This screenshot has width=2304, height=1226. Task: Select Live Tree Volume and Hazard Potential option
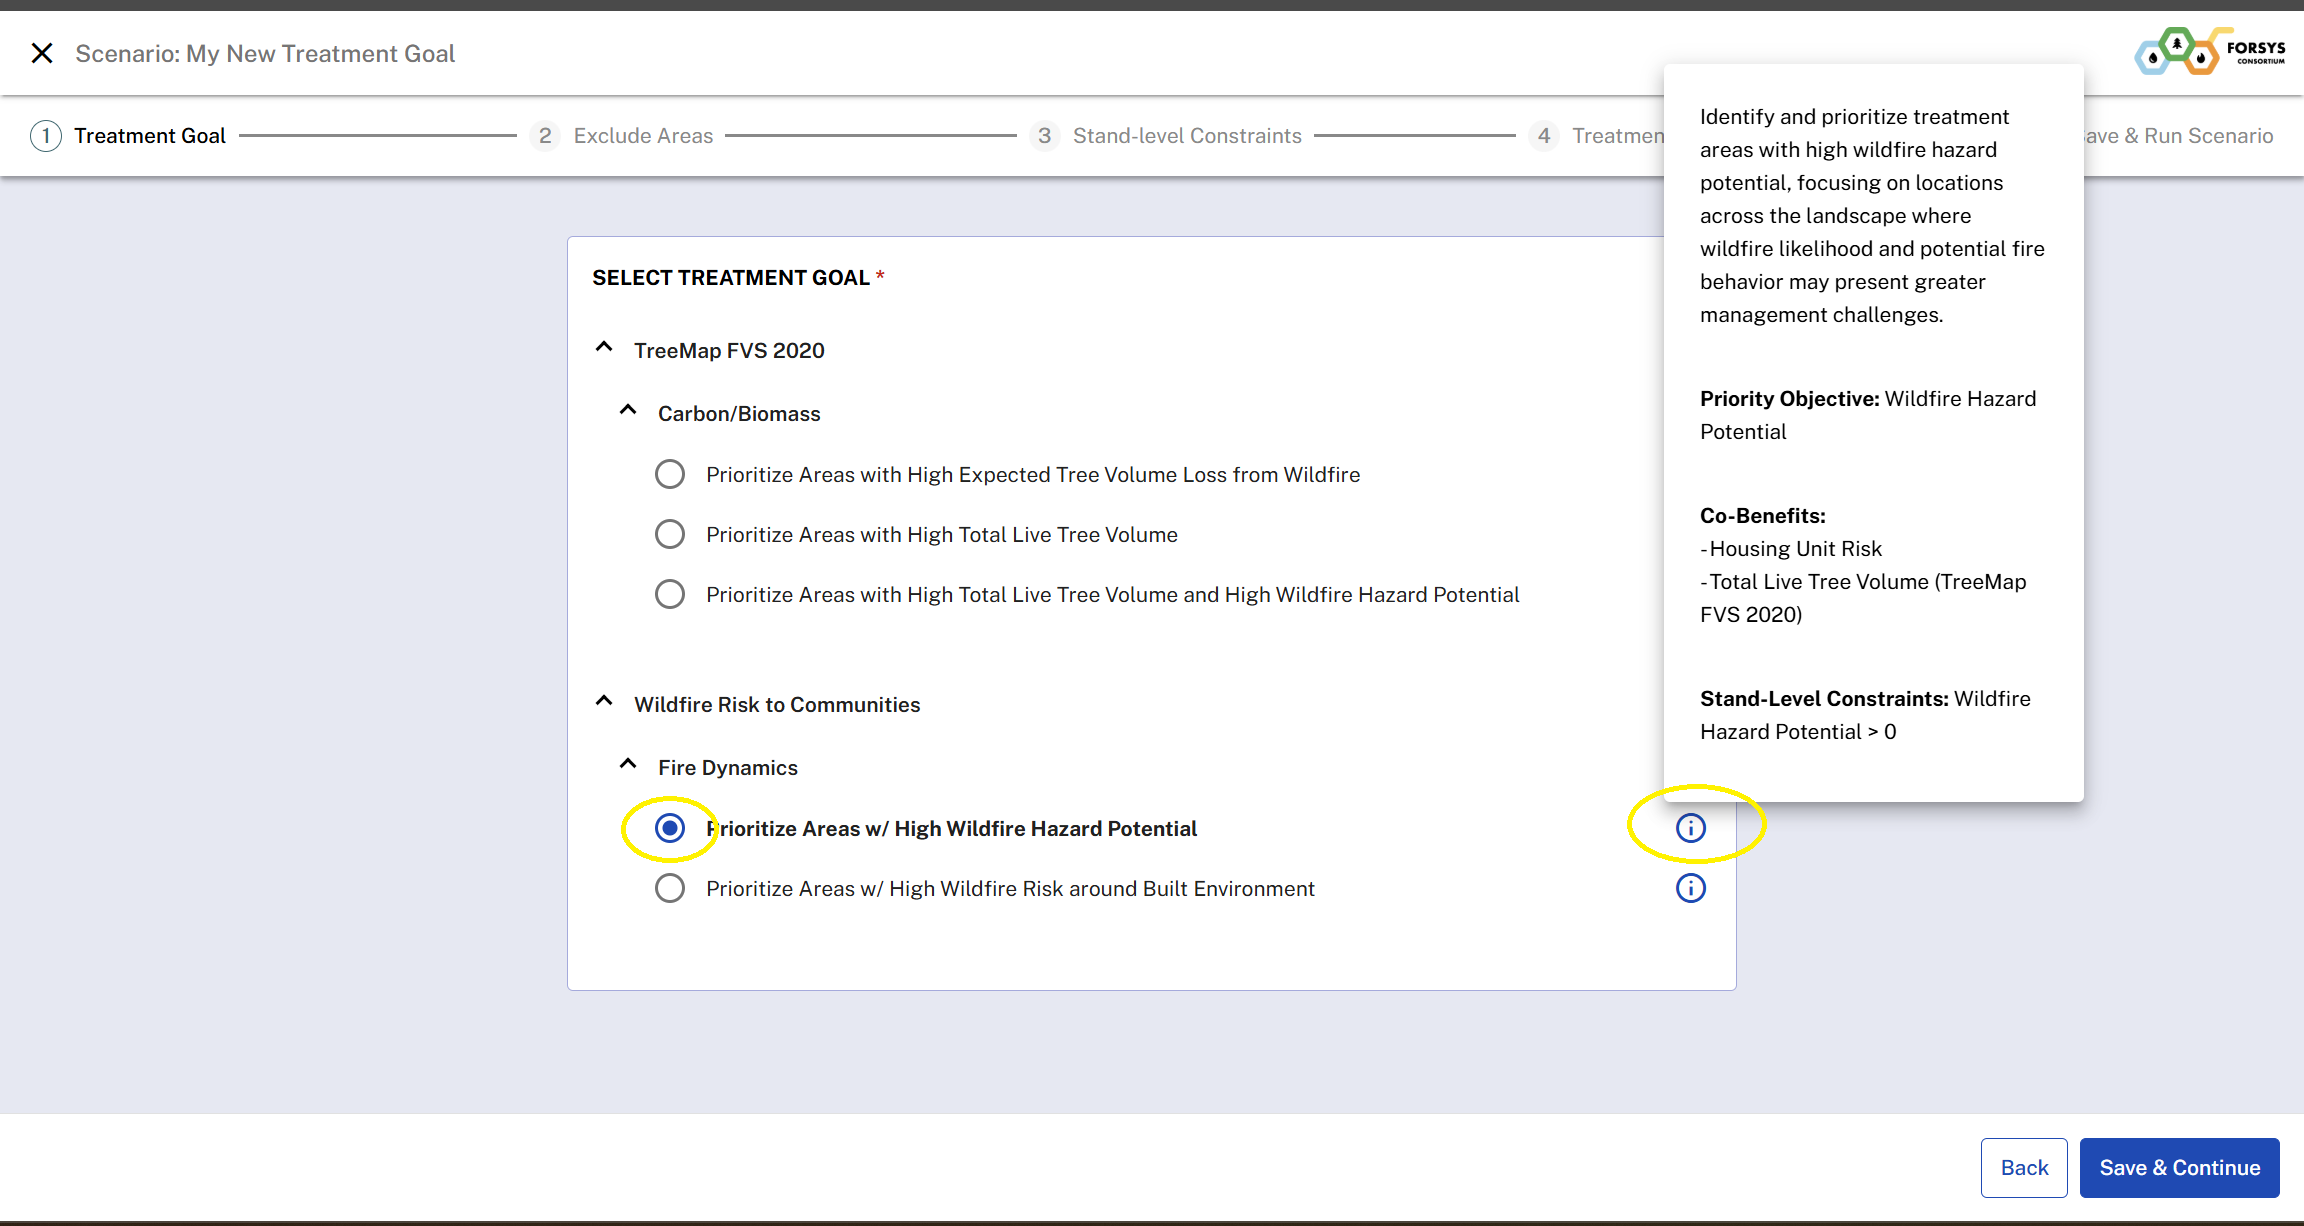[x=670, y=594]
